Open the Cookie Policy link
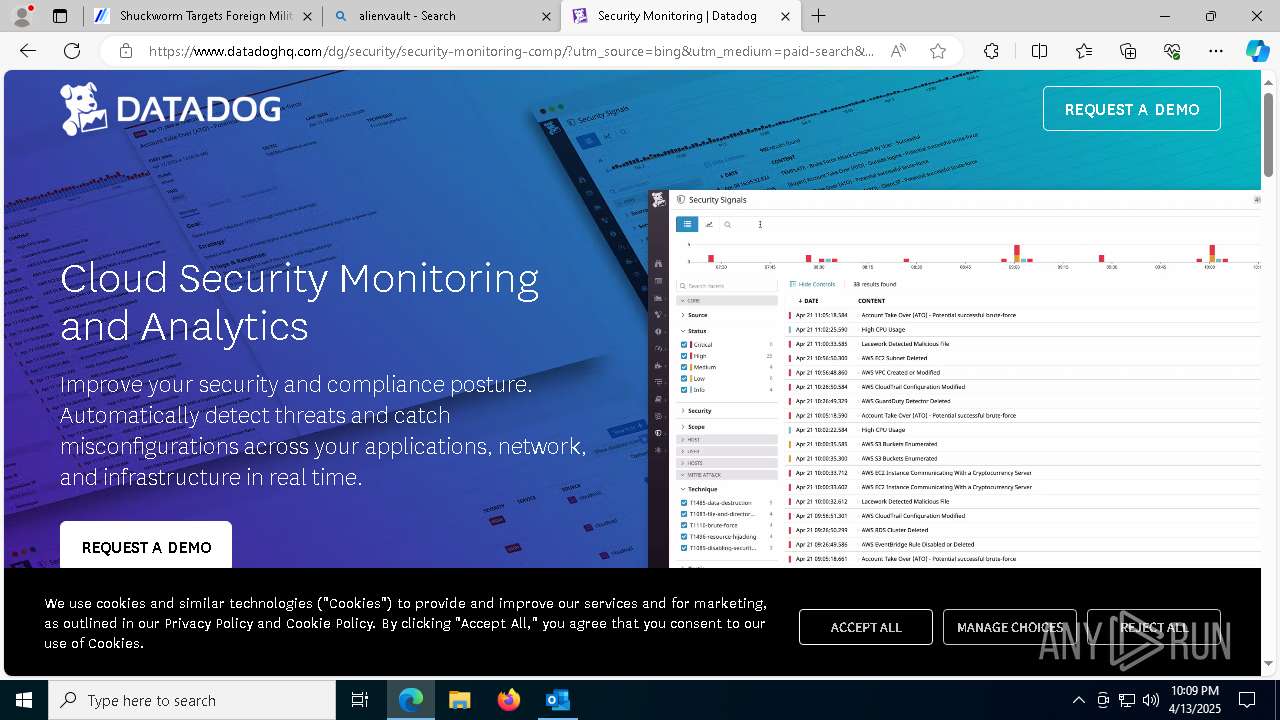Screen dimensions: 1280x720 pos(330,623)
